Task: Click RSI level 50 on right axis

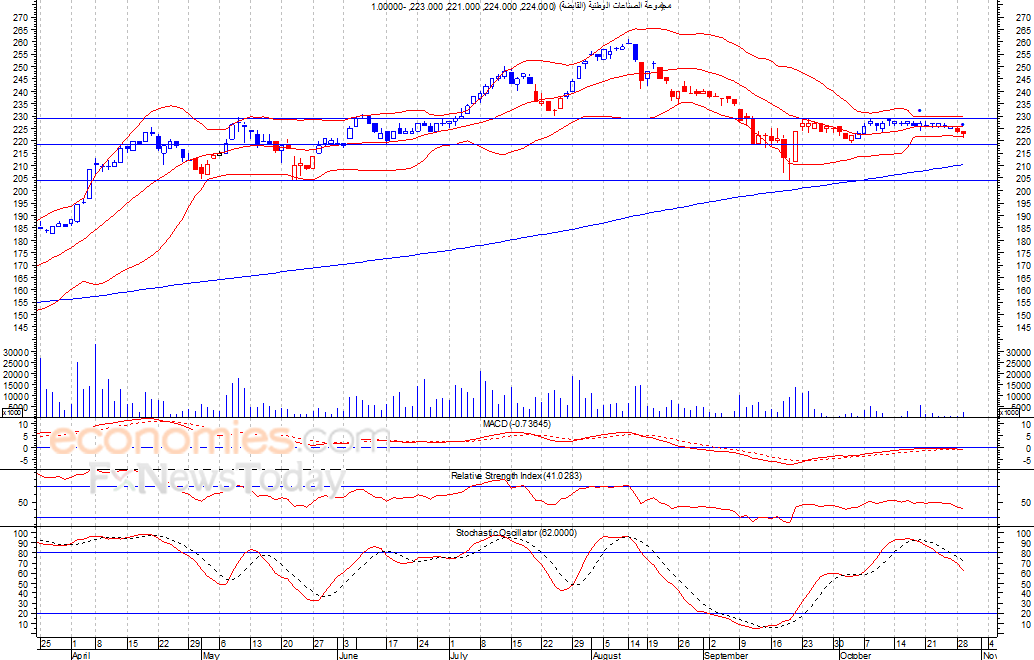Action: (1025, 502)
